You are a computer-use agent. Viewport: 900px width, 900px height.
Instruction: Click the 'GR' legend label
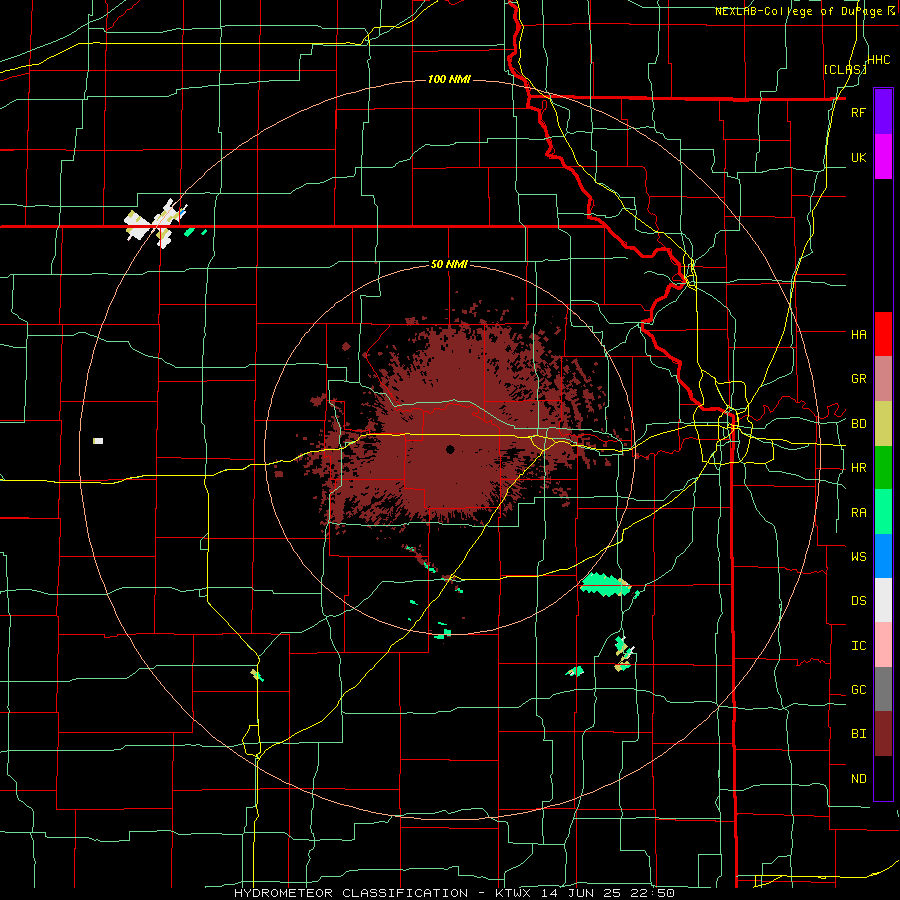(858, 379)
